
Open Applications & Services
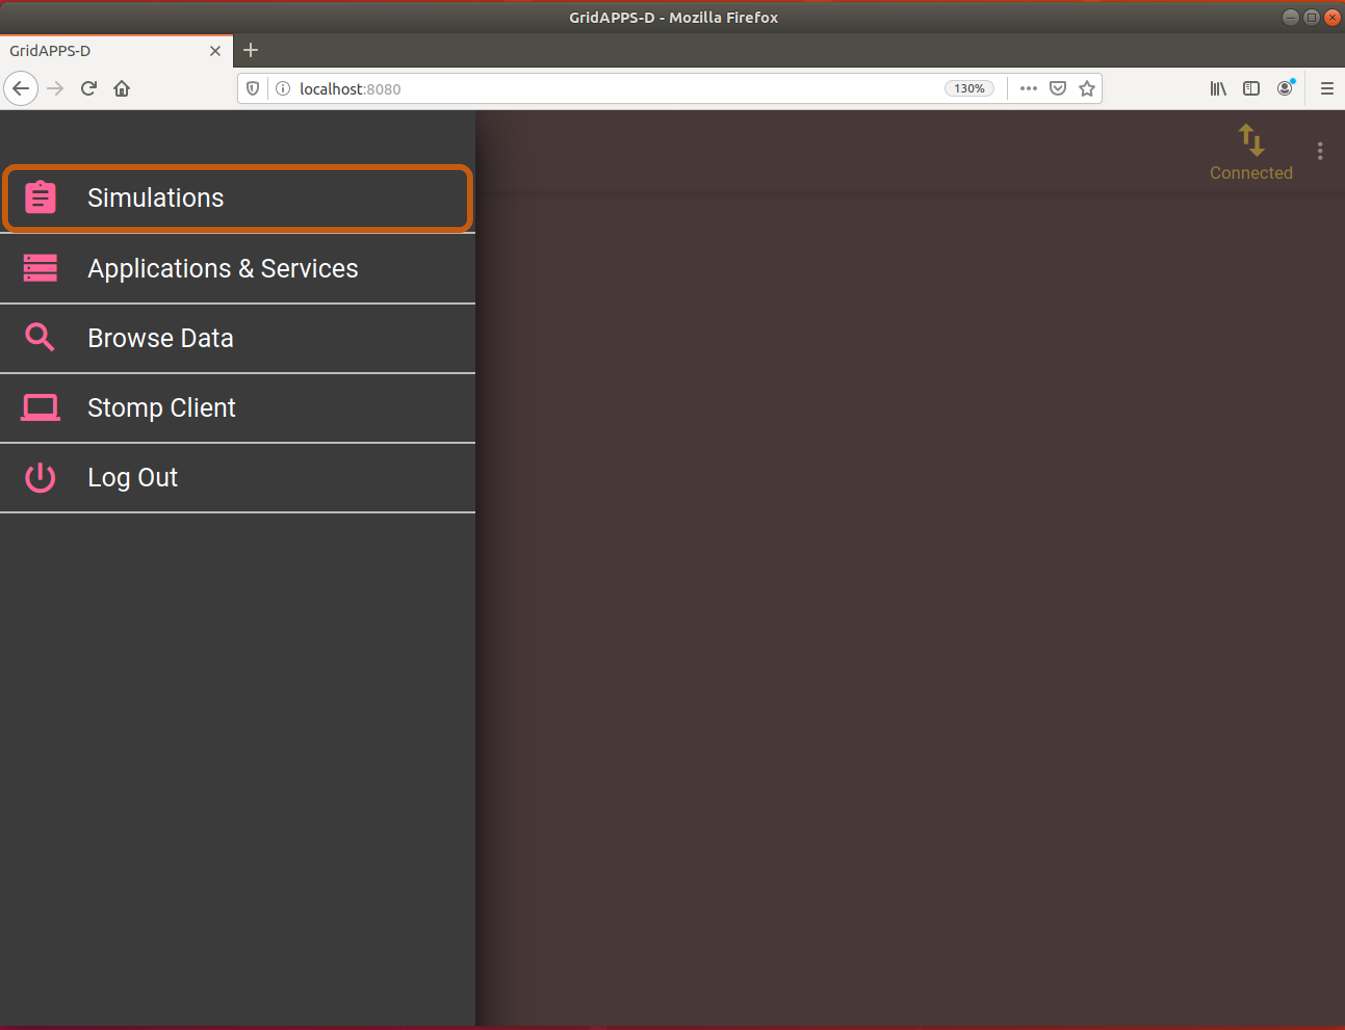(237, 268)
